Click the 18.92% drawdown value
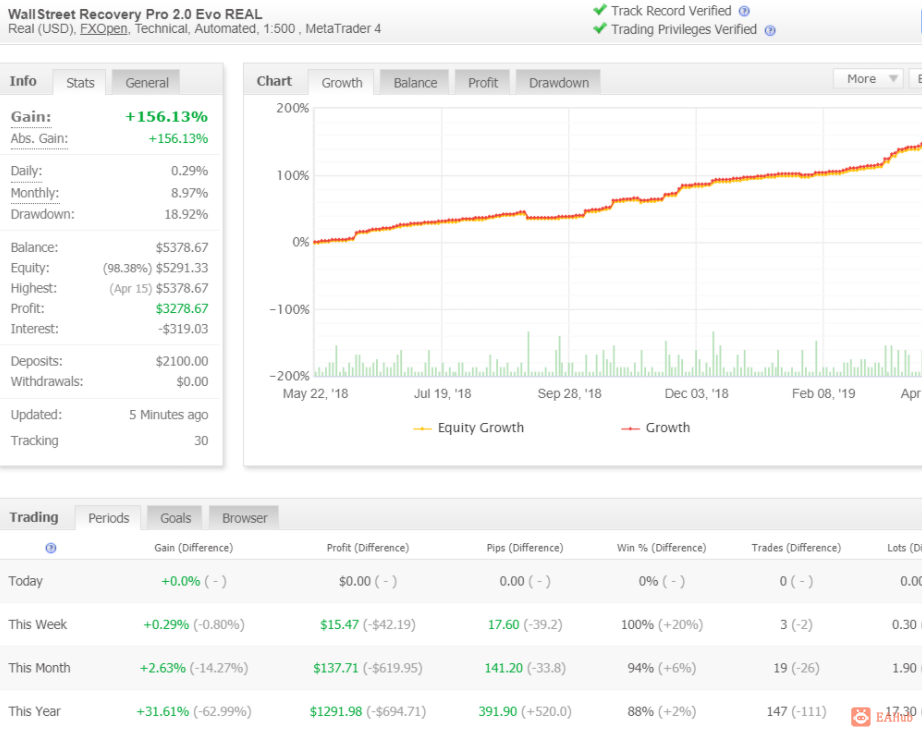The height and width of the screenshot is (732, 922). (x=186, y=215)
